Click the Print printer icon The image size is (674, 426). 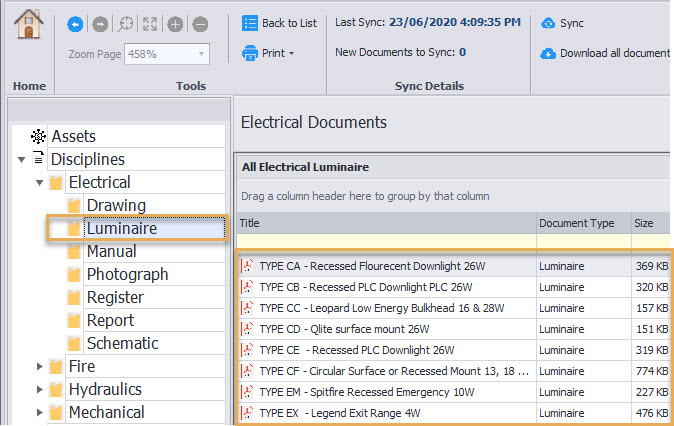tap(250, 53)
